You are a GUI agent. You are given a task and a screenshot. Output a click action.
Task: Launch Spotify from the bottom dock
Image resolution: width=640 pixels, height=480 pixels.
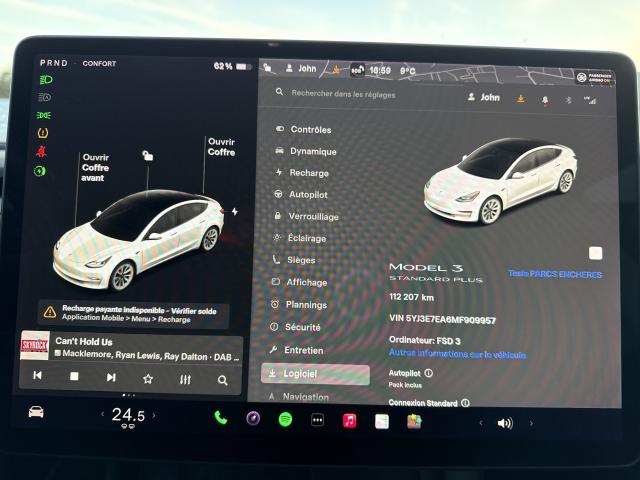(x=285, y=420)
